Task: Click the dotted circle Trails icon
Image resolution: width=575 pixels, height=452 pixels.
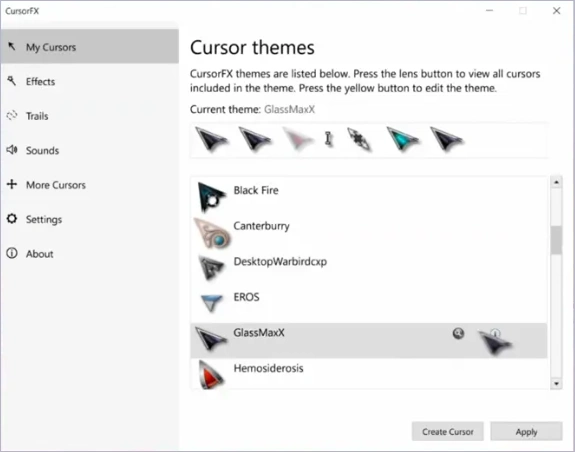Action: pyautogui.click(x=12, y=115)
